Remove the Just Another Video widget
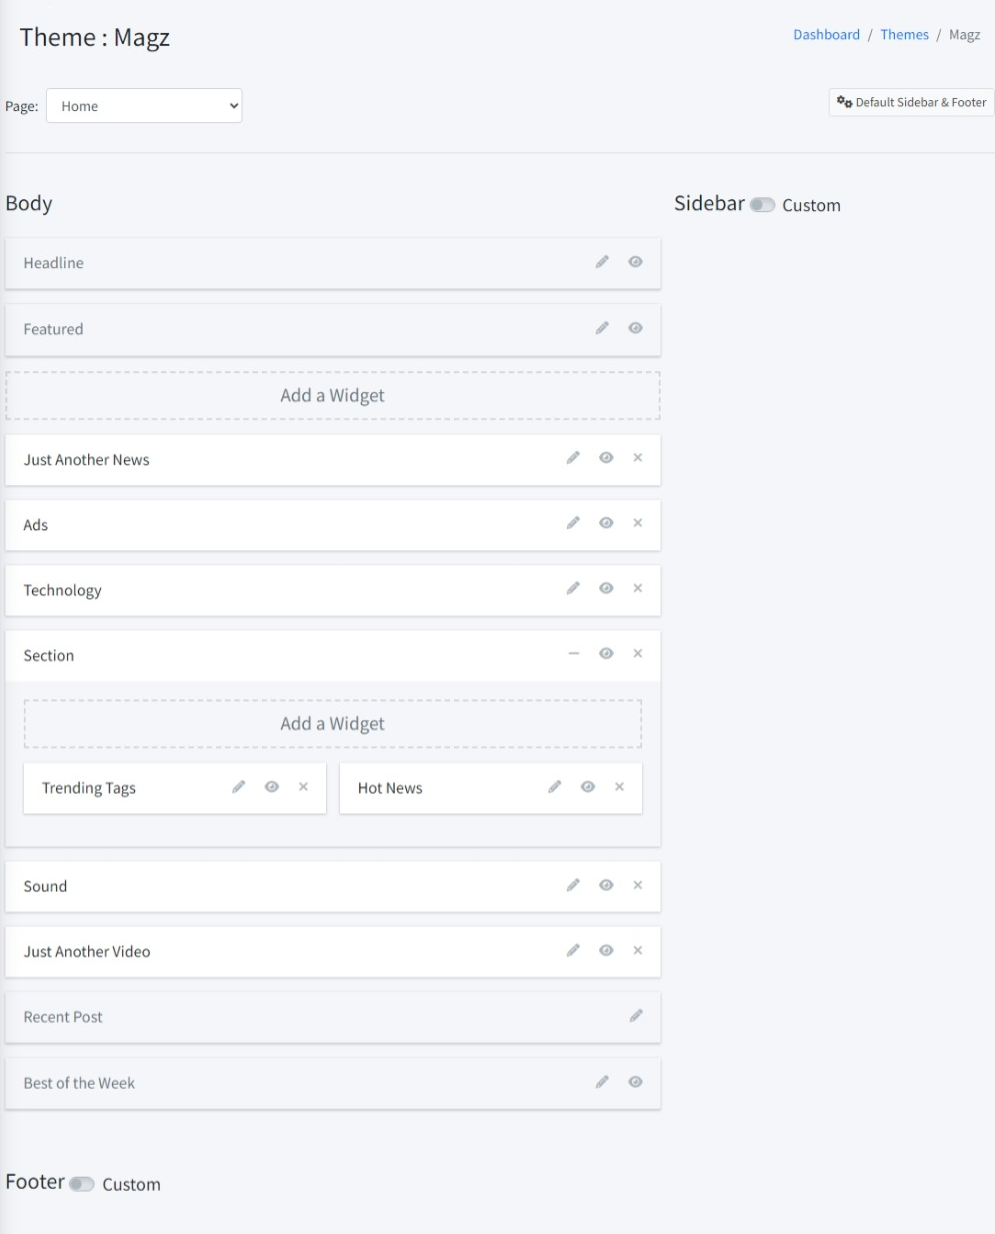The image size is (995, 1234). [x=637, y=950]
